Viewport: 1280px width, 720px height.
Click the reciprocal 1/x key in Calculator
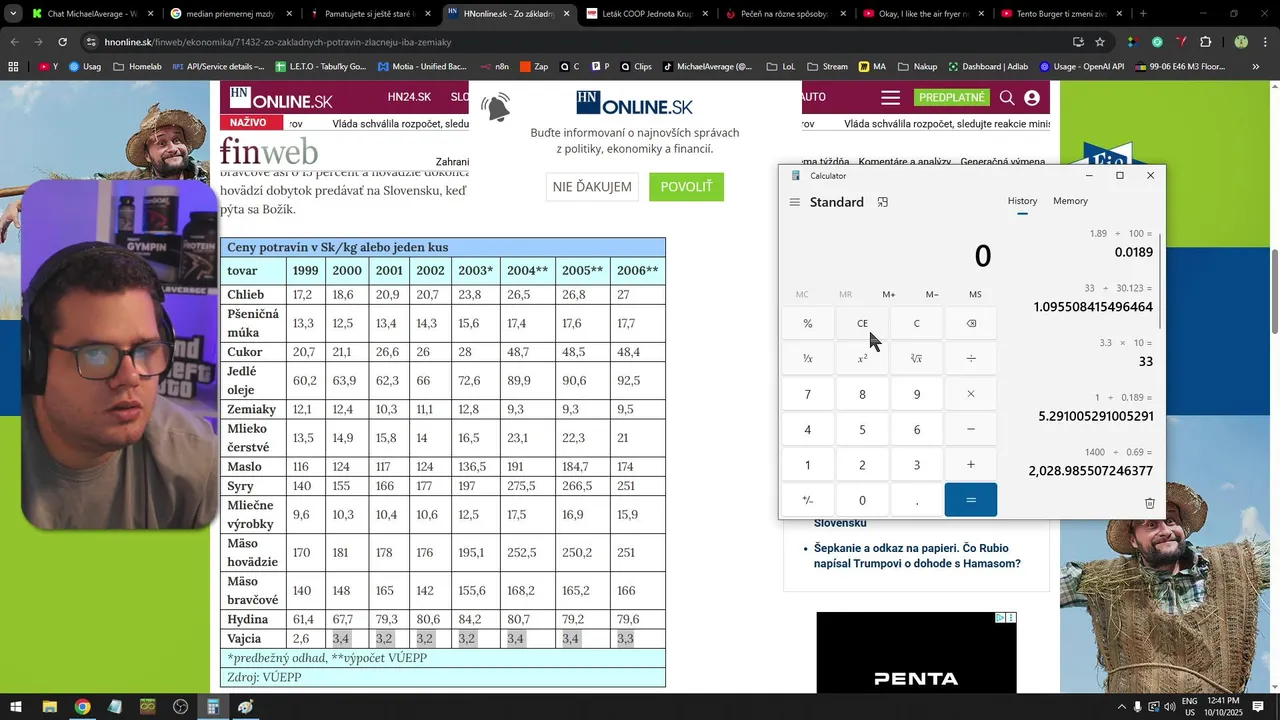pyautogui.click(x=808, y=359)
